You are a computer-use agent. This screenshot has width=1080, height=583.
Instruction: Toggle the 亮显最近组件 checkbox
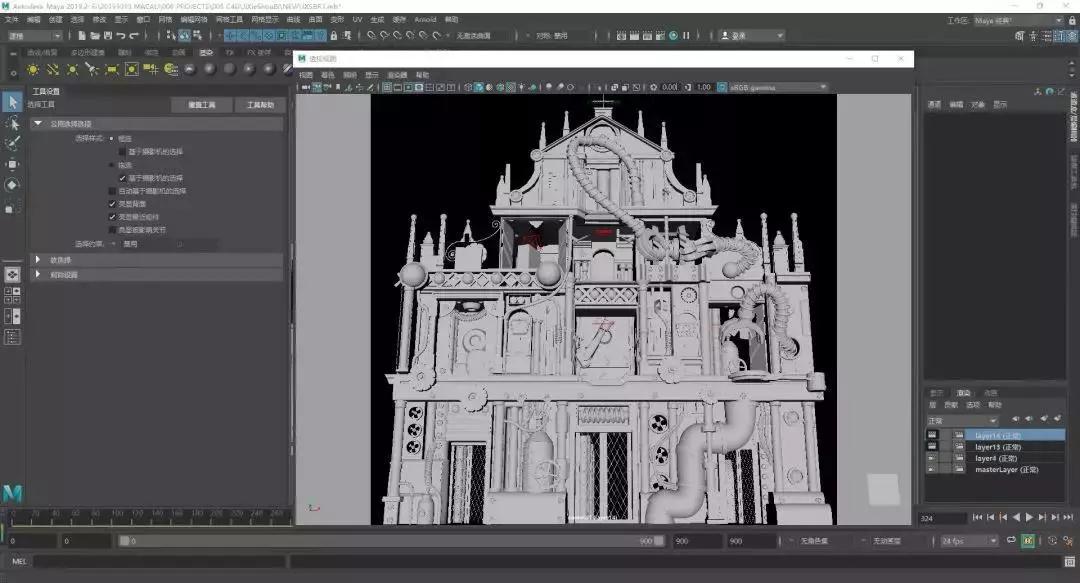[x=112, y=216]
